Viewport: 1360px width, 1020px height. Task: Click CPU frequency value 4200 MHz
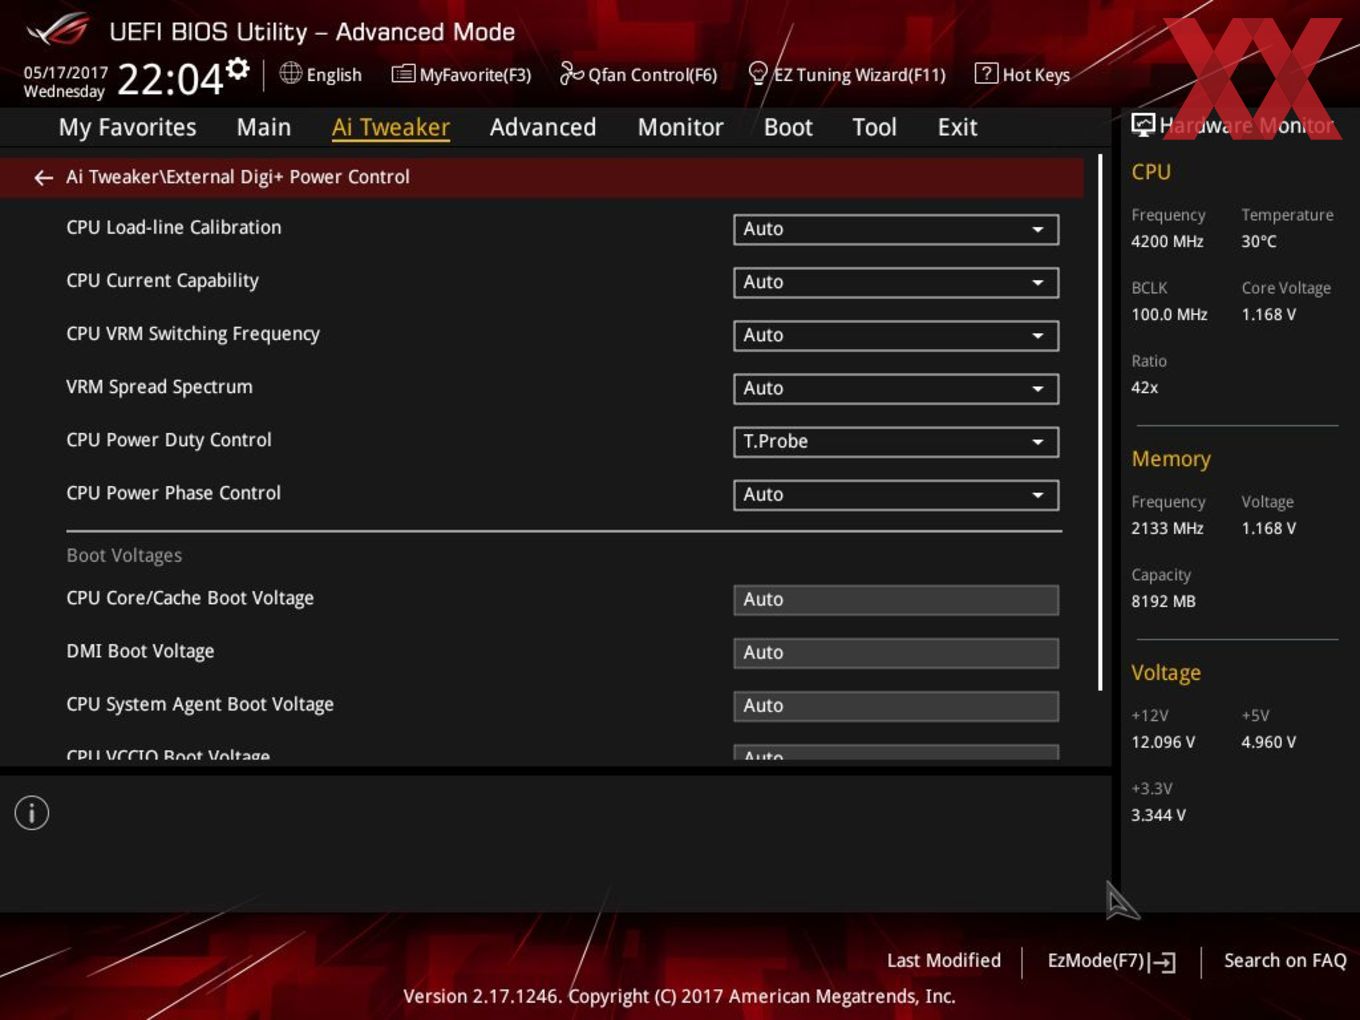(x=1167, y=241)
